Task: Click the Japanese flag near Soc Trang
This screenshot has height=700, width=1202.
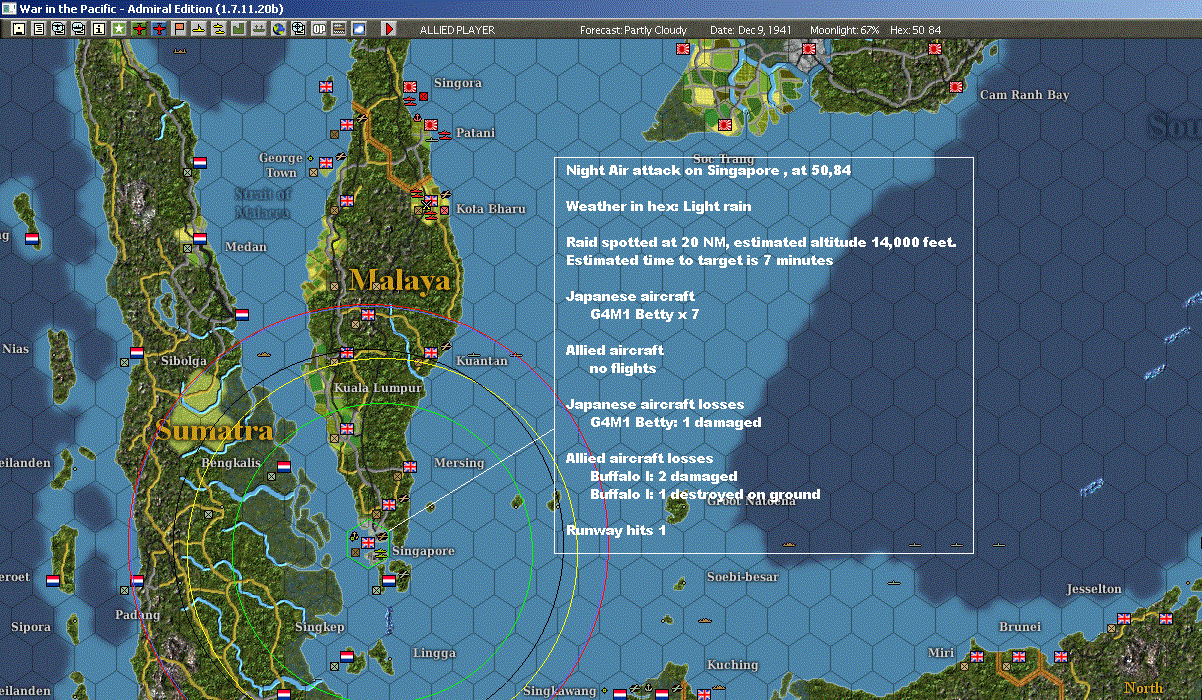Action: [725, 125]
